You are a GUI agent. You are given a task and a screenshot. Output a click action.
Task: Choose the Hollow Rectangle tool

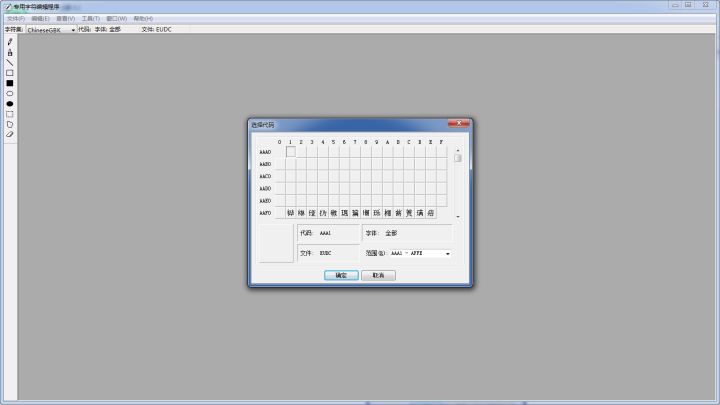[x=10, y=73]
